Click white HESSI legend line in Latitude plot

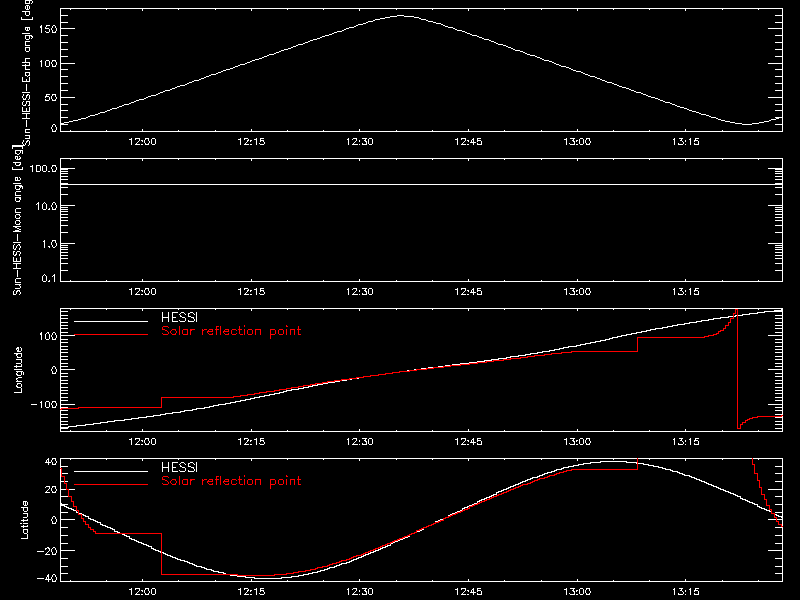click(x=111, y=471)
